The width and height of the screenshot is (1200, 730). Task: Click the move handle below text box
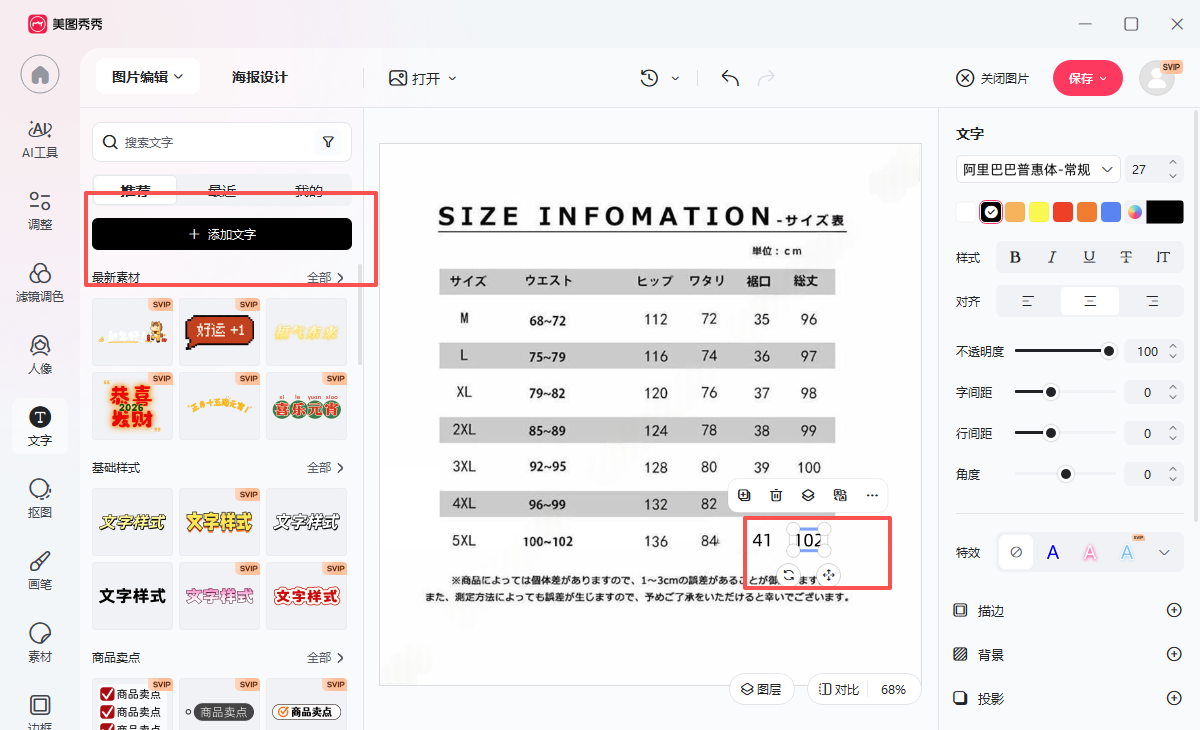tap(828, 575)
